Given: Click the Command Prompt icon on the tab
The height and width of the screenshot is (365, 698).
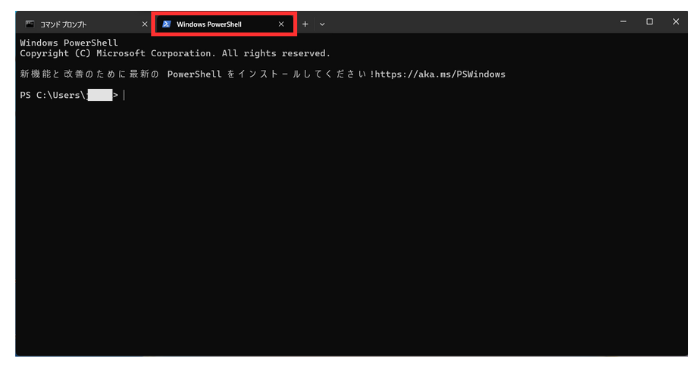Looking at the screenshot, I should click(30, 24).
